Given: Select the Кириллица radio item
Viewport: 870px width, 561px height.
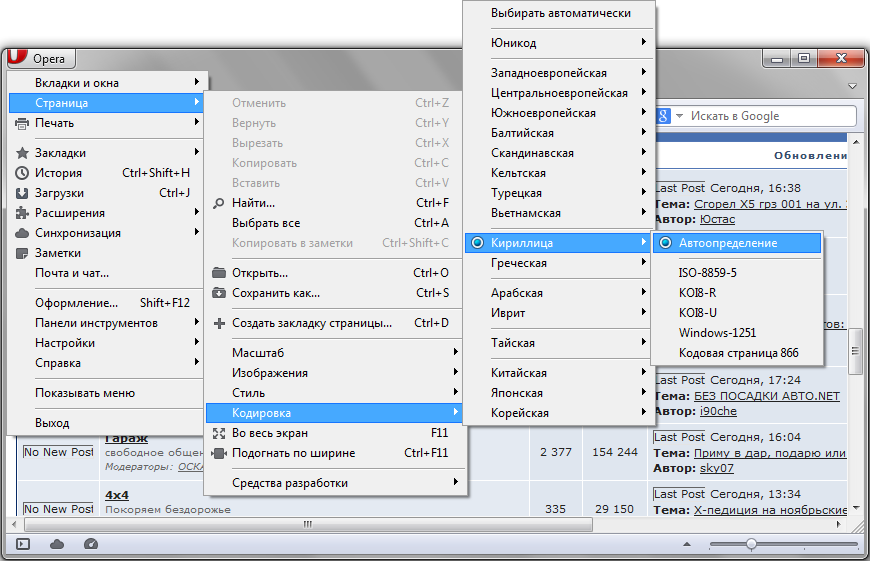Looking at the screenshot, I should [x=558, y=243].
